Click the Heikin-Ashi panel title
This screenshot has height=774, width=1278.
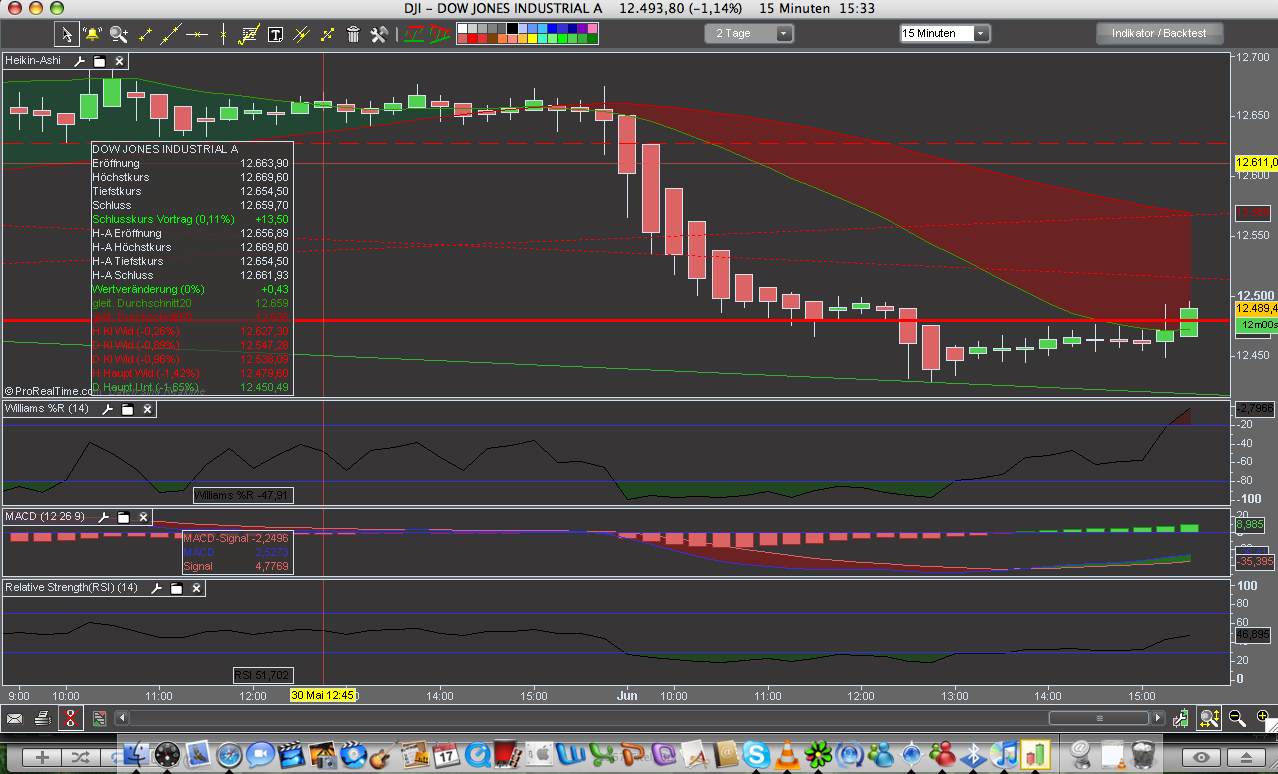click(x=35, y=61)
